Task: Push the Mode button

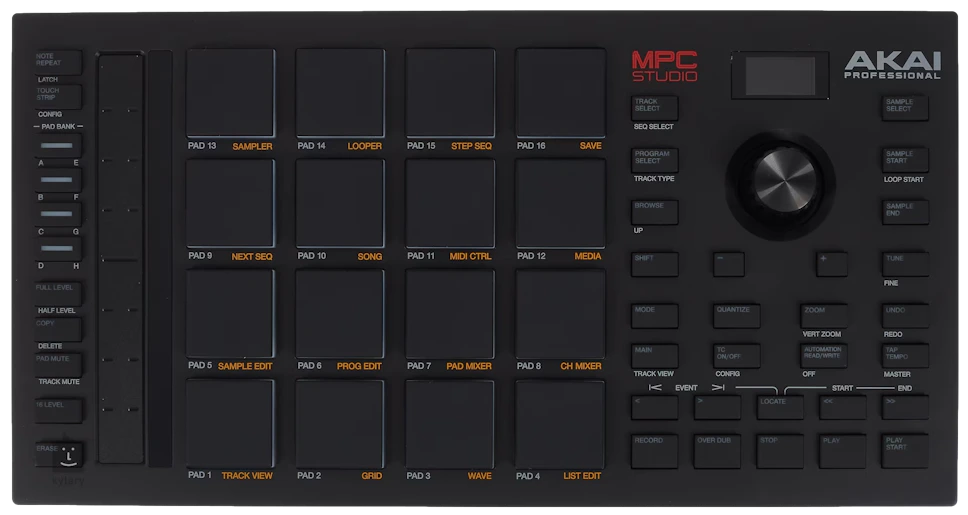Action: click(654, 316)
